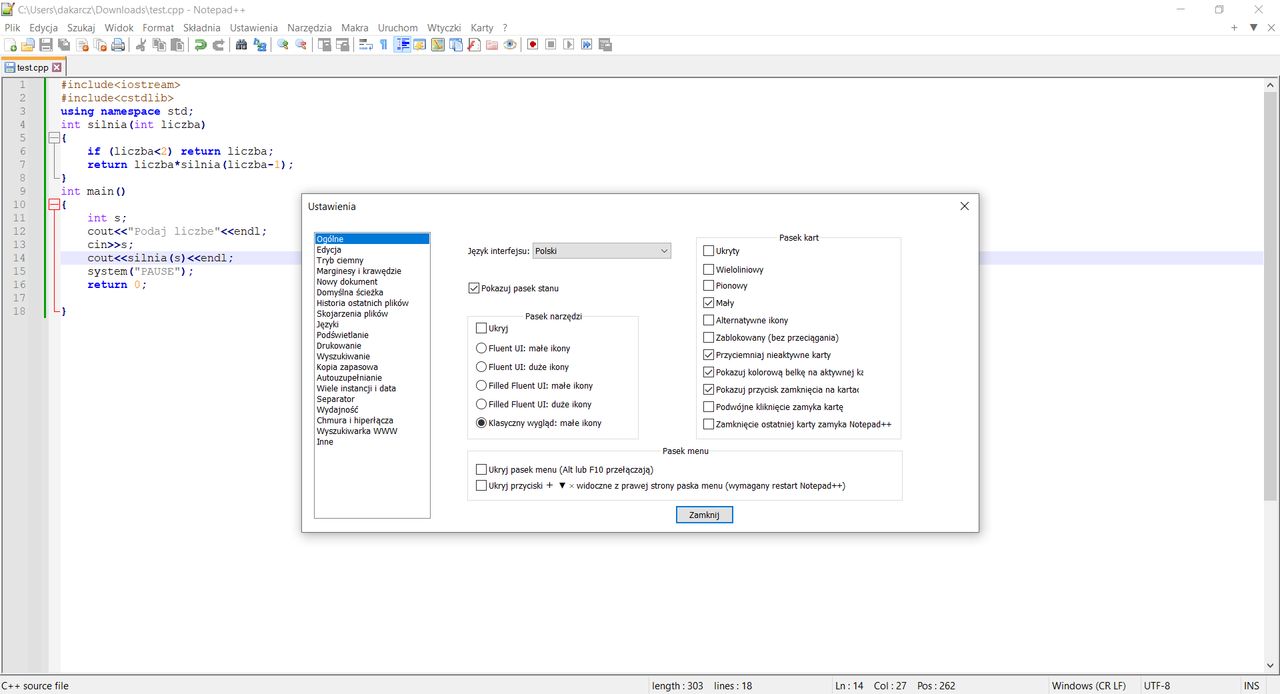
Task: Uncheck the Mały tab bar checkbox
Action: point(709,303)
